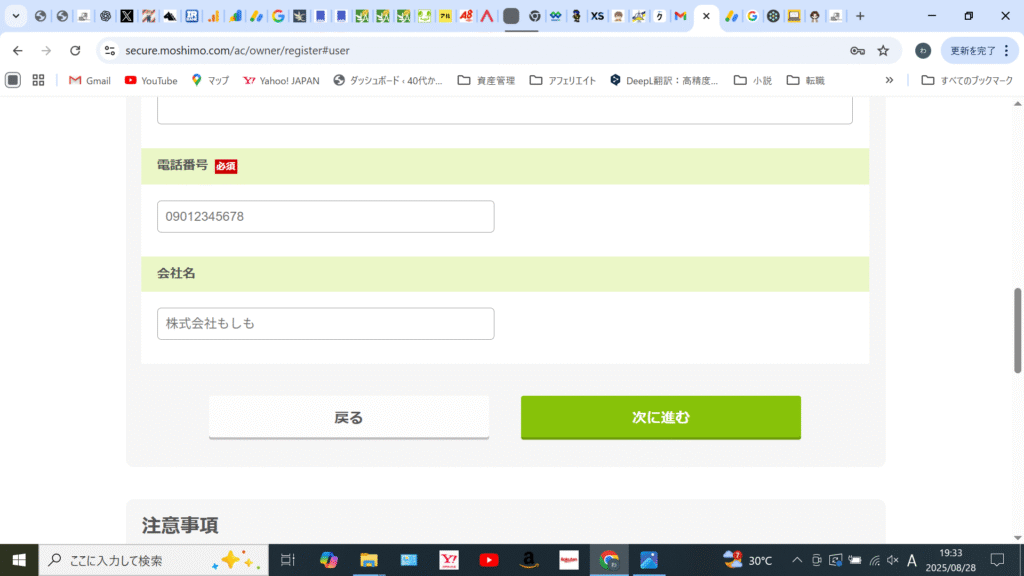The image size is (1024, 576).
Task: Open the Gmail bookmark
Action: [89, 80]
